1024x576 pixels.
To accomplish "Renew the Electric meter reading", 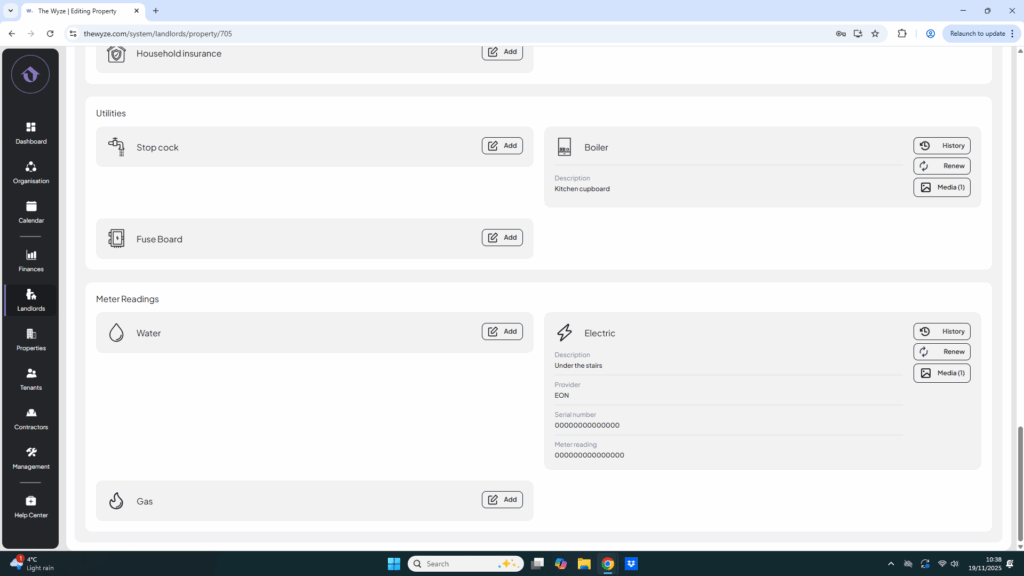I will point(941,352).
